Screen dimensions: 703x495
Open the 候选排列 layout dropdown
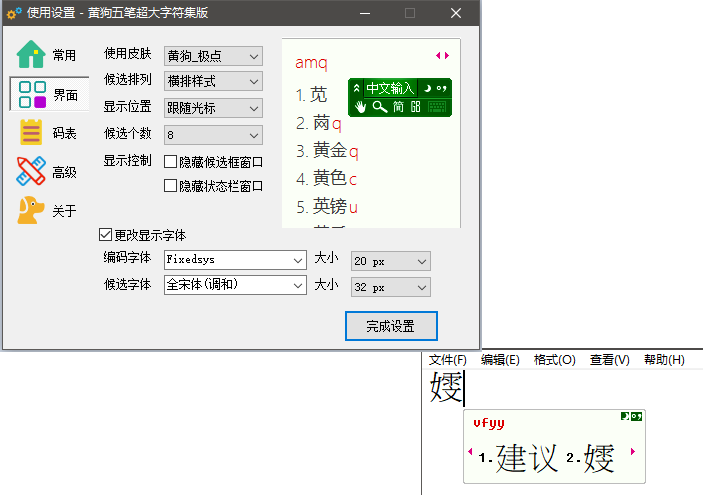[213, 81]
